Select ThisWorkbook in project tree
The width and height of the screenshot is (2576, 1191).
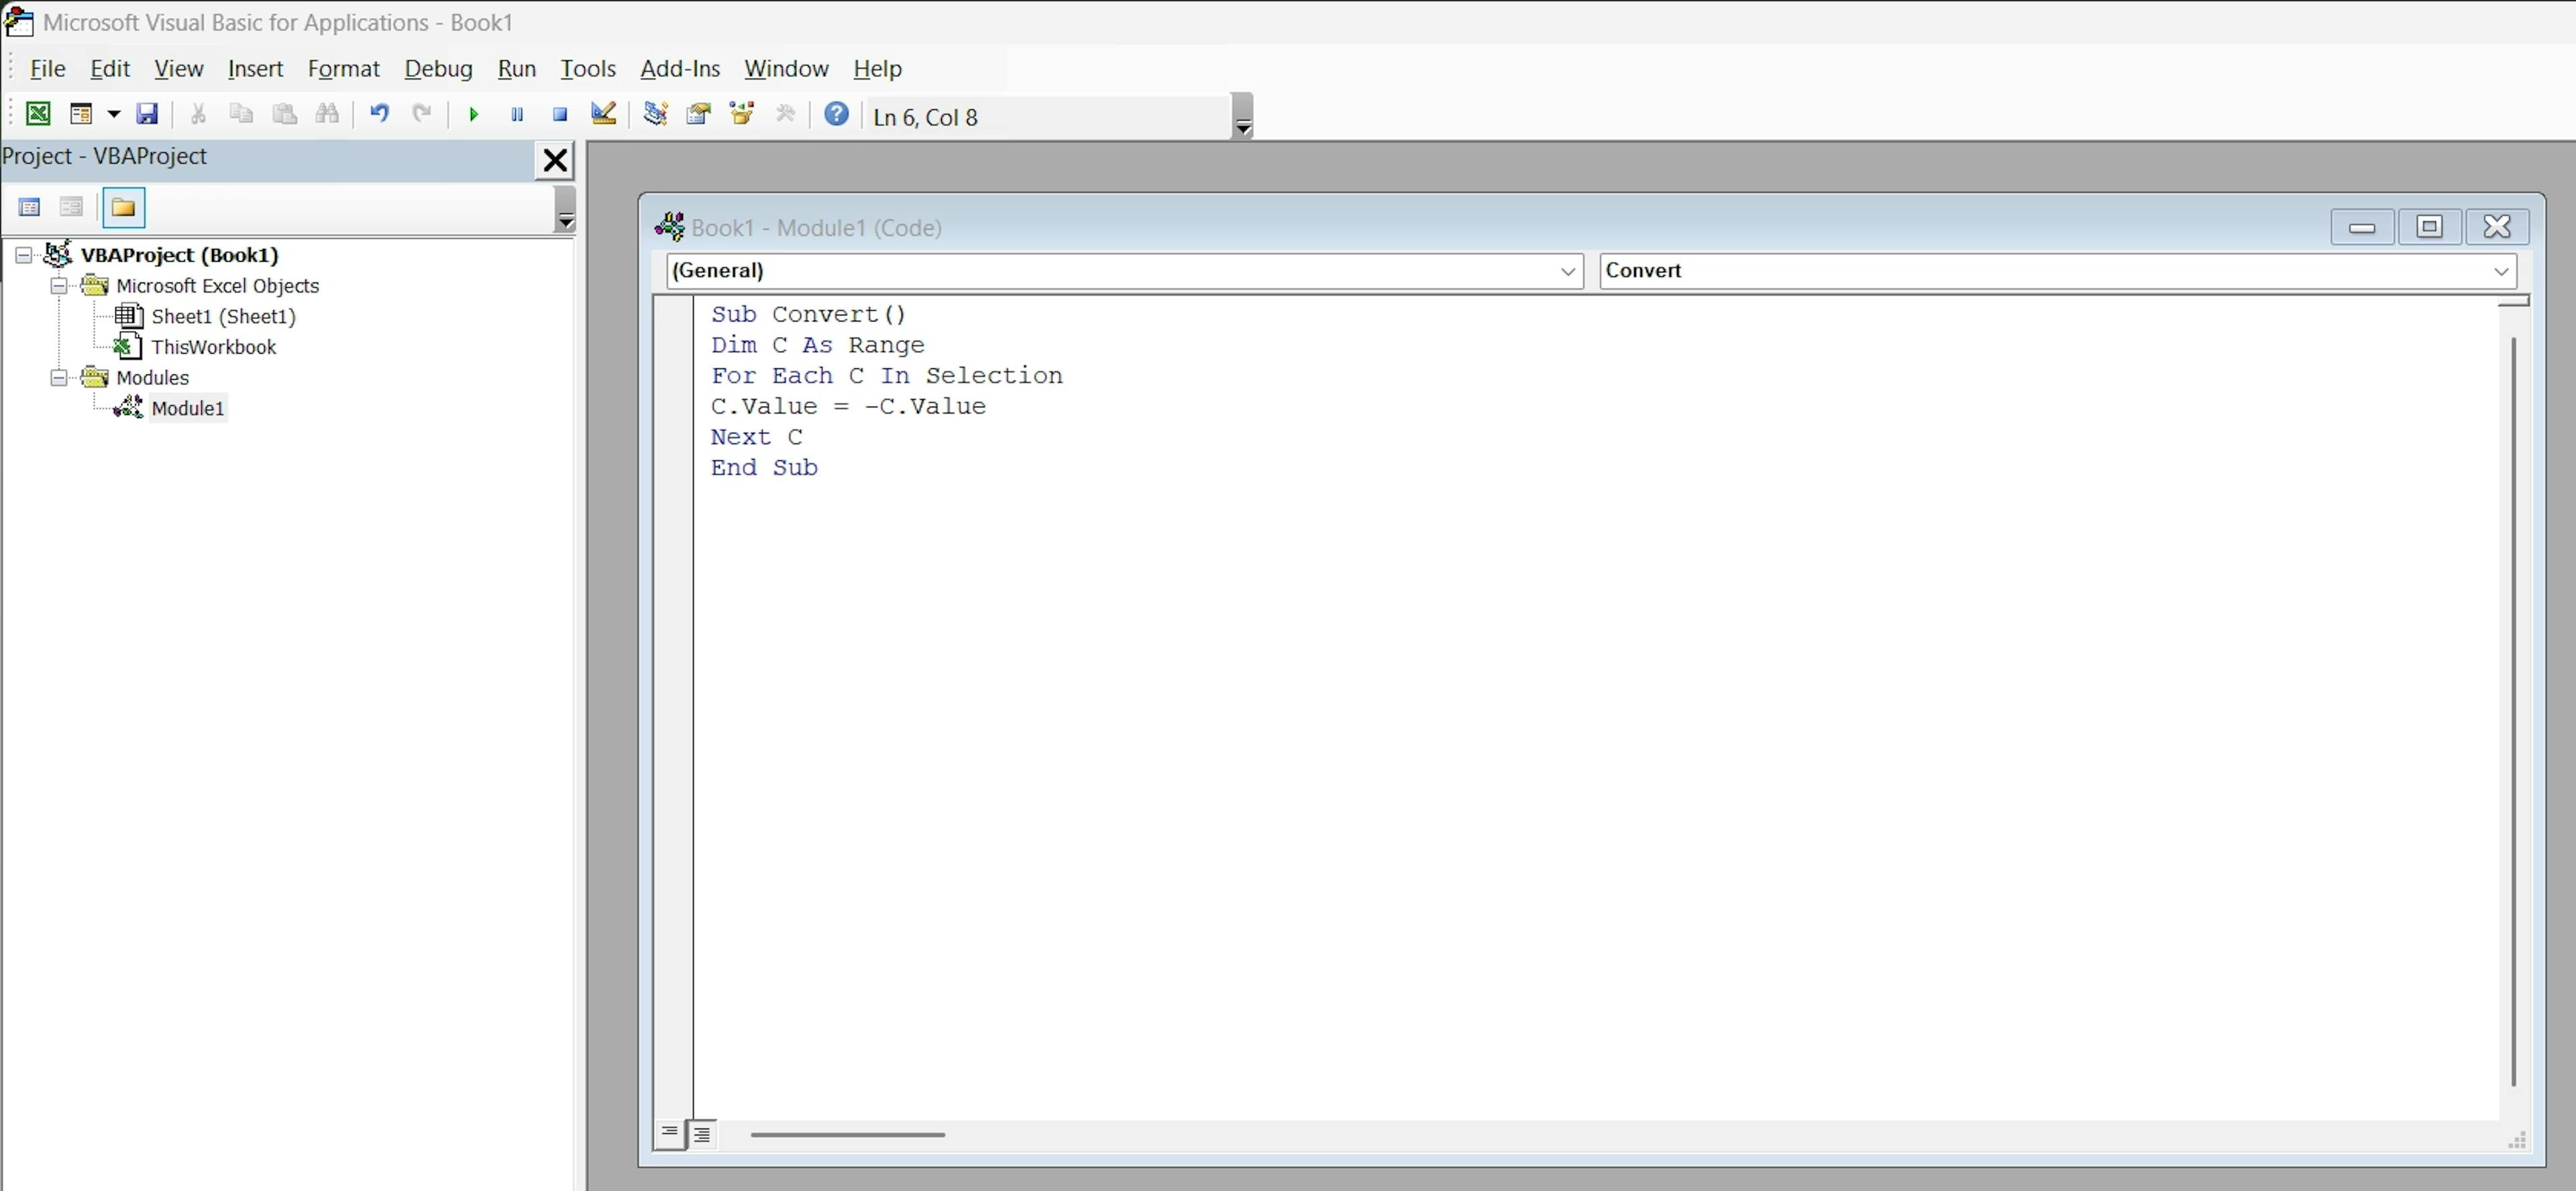click(x=213, y=347)
